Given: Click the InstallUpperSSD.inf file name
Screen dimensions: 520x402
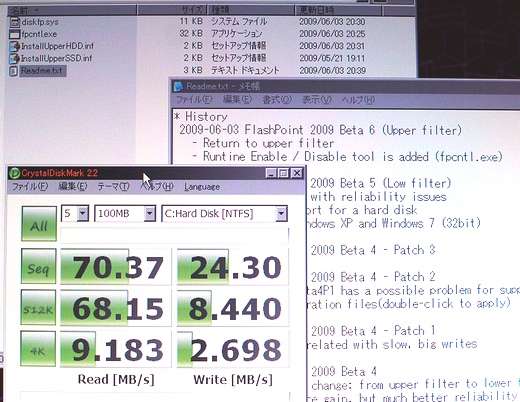Looking at the screenshot, I should point(56,58).
